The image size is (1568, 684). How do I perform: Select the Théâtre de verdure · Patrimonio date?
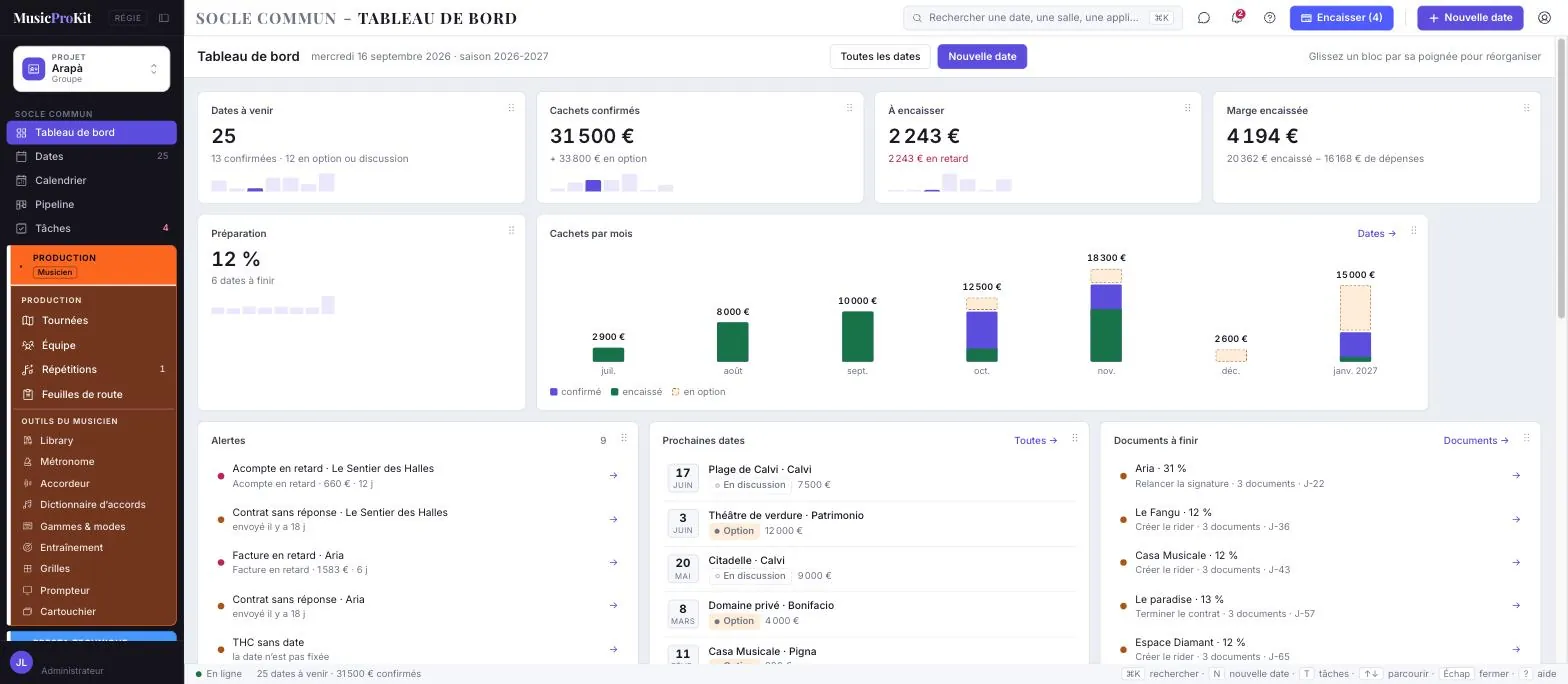coord(870,523)
